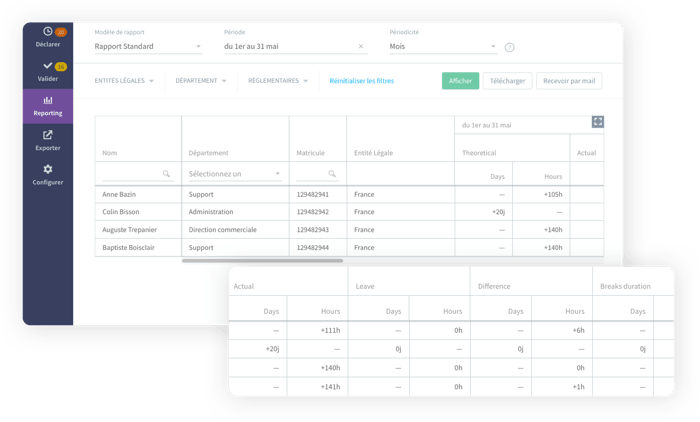Expand the Règlementaires filter

pyautogui.click(x=278, y=81)
